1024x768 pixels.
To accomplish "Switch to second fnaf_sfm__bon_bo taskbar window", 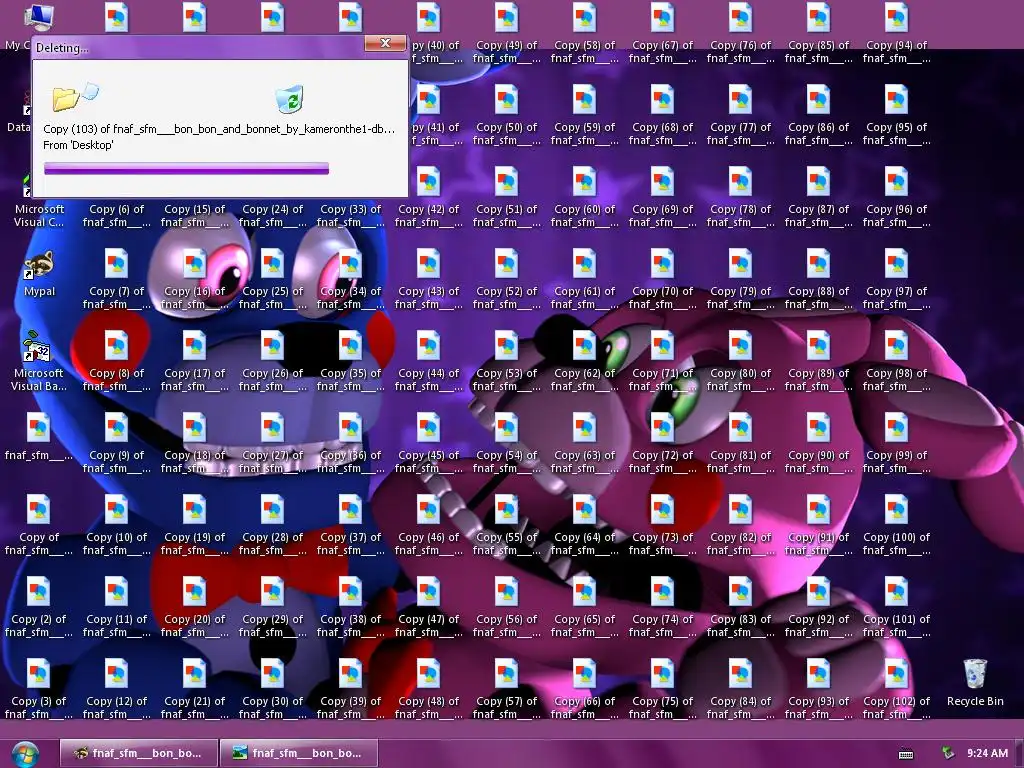I will coord(298,753).
